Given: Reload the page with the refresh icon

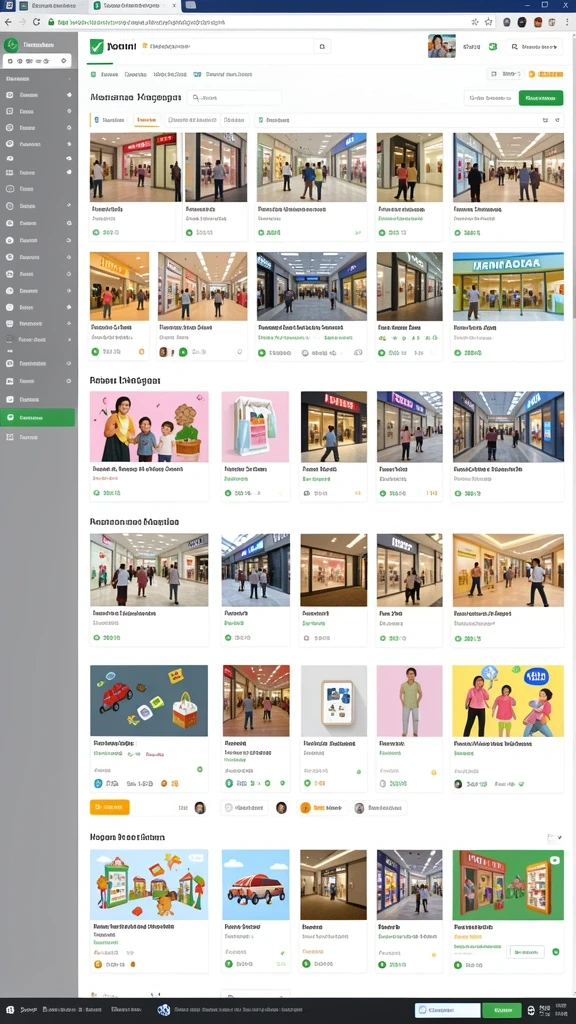Looking at the screenshot, I should (x=36, y=22).
